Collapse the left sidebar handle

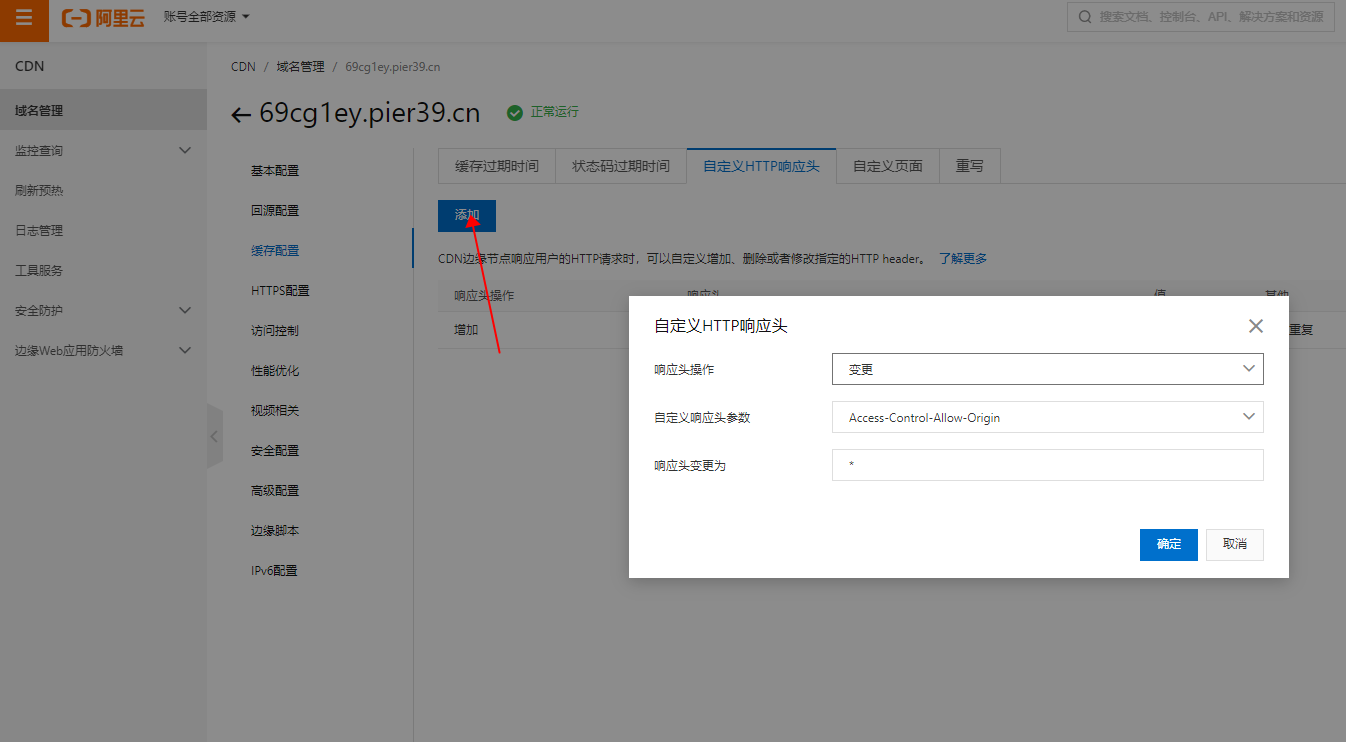[x=214, y=436]
